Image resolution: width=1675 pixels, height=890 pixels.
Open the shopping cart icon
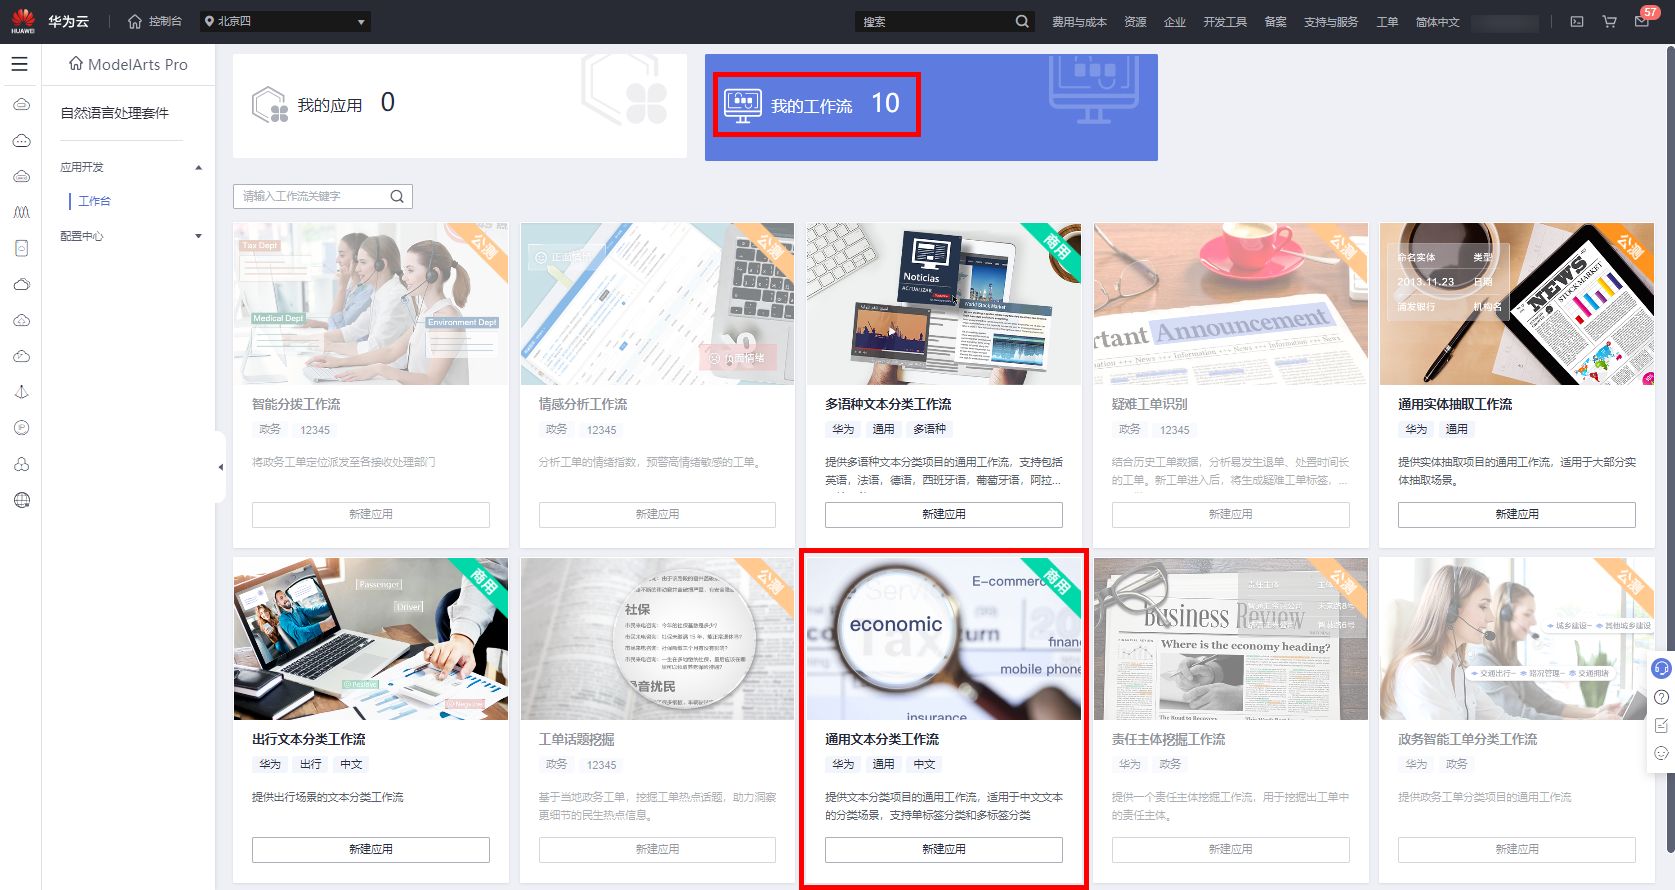[x=1609, y=21]
